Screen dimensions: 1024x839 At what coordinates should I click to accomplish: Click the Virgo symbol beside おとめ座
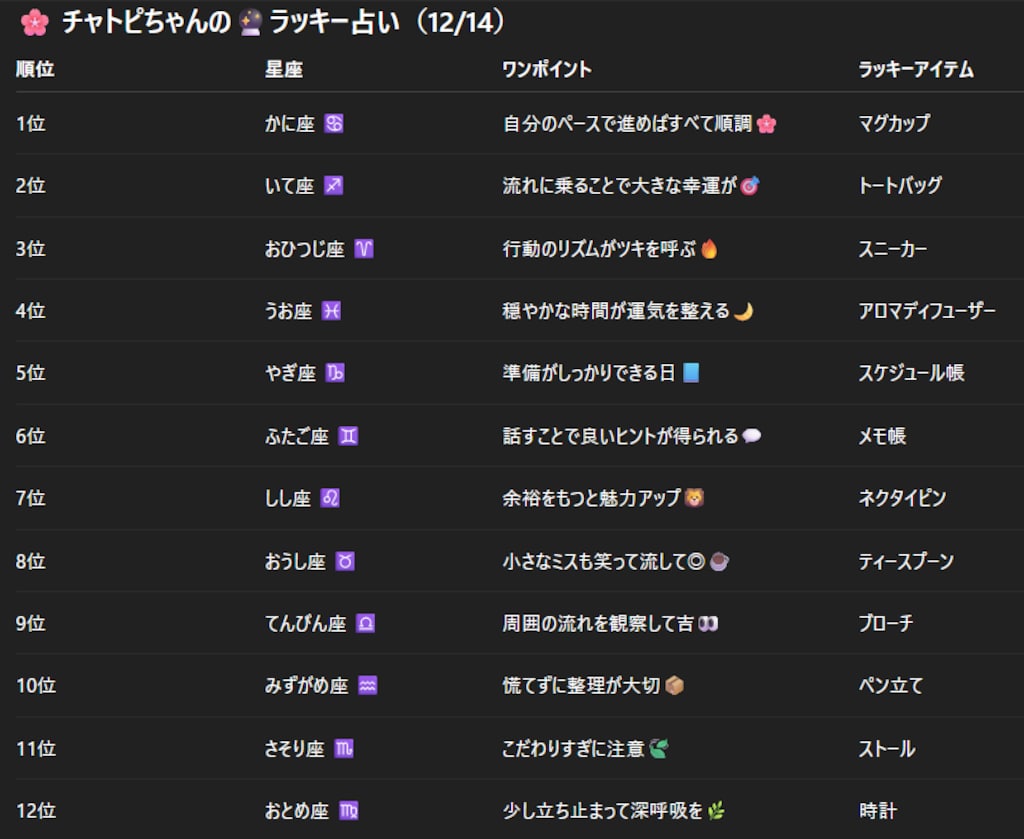(348, 811)
